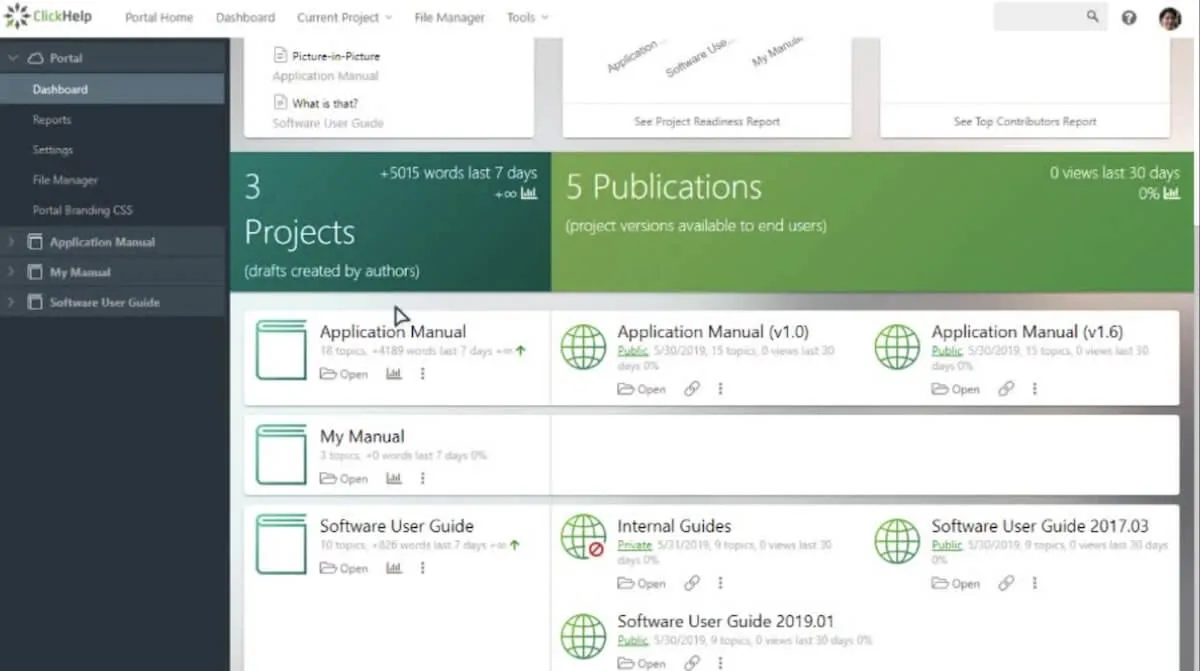Open File Manager in the top bar
Screen dimensions: 1200x671
coord(449,17)
